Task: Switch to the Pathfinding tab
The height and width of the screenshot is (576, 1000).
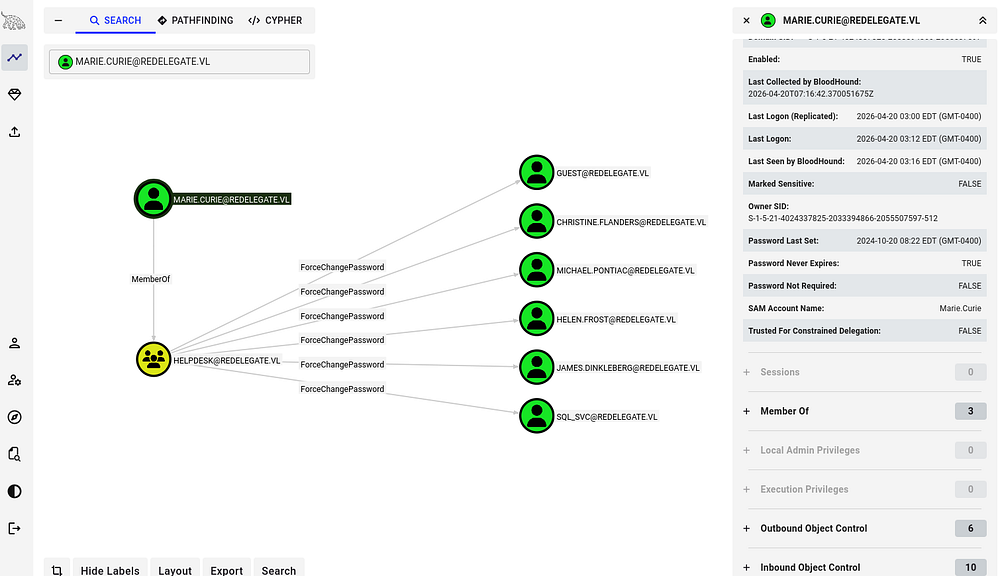Action: (196, 20)
